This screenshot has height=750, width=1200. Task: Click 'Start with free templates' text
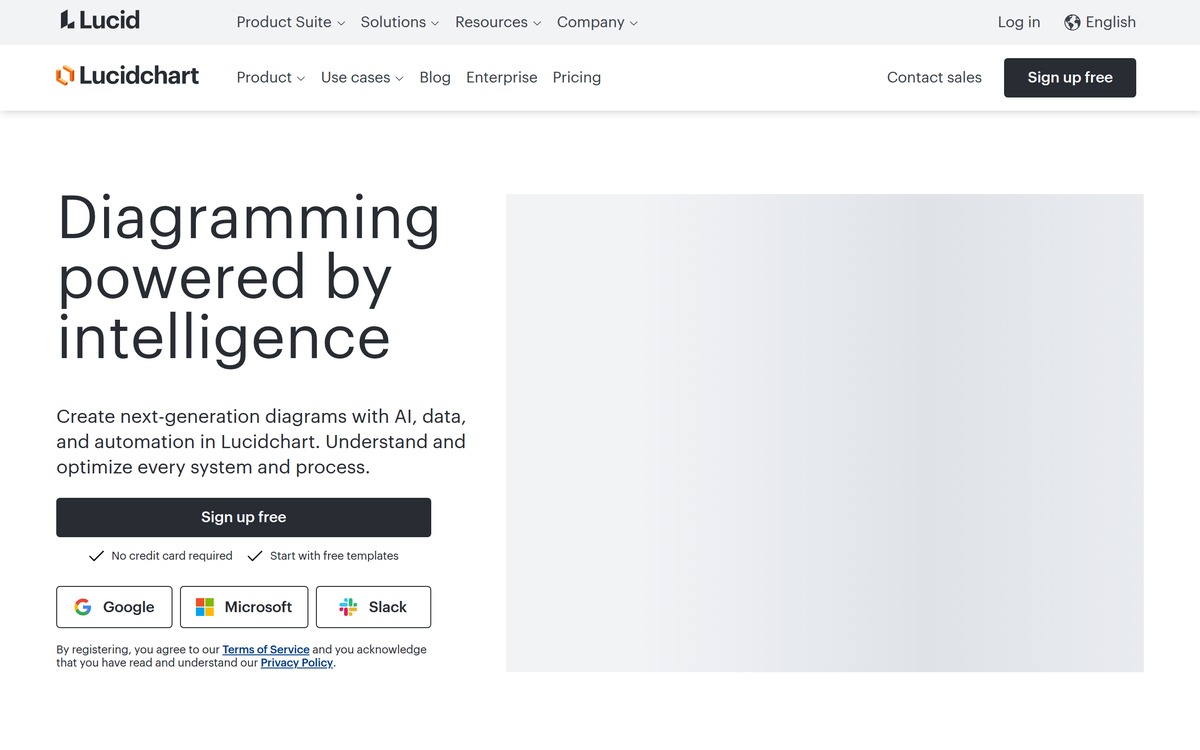[334, 556]
